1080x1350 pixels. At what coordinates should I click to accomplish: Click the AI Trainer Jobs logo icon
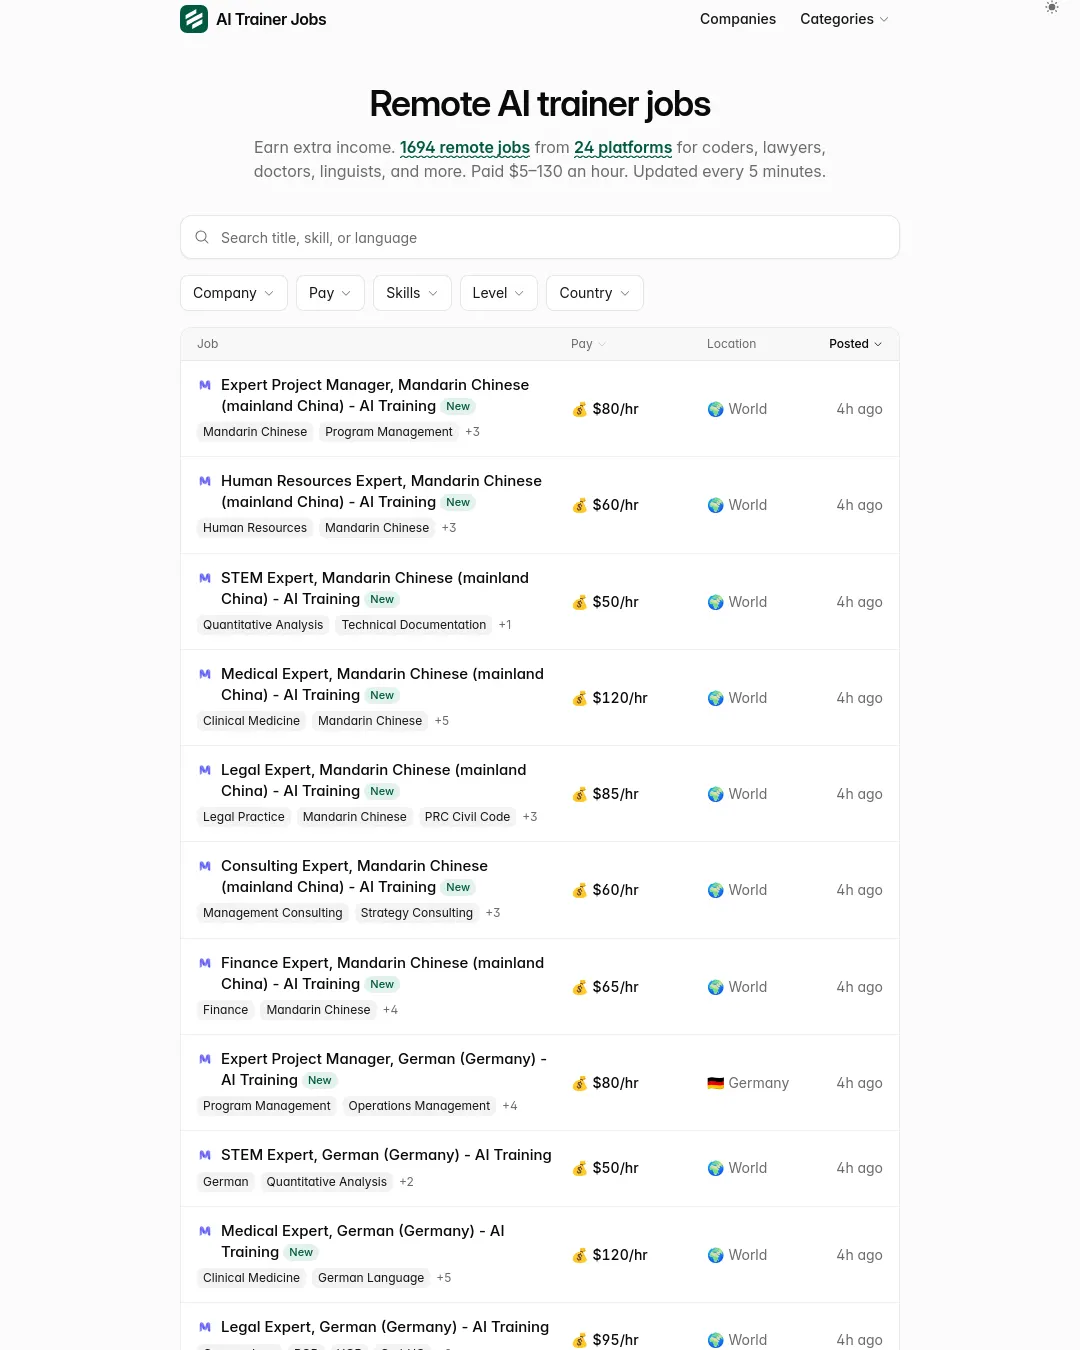[194, 19]
